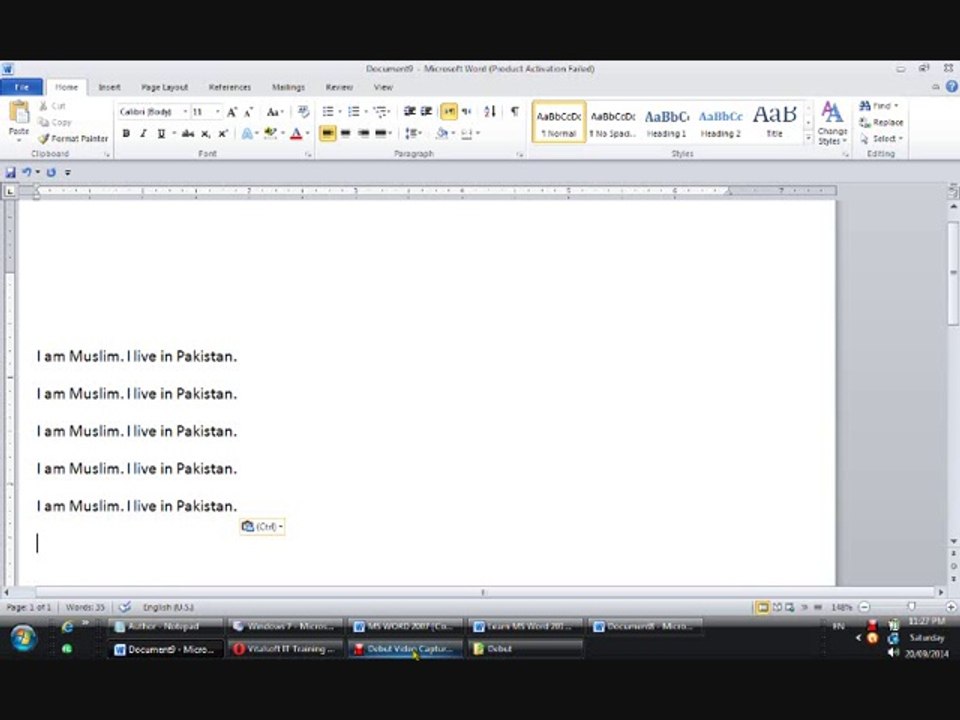This screenshot has width=960, height=720.
Task: Zoom in with the plus button
Action: coord(951,607)
